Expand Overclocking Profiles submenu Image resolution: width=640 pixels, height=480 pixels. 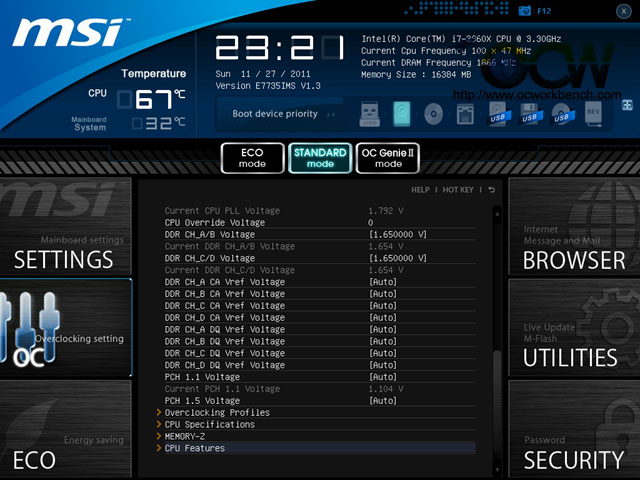pos(217,413)
